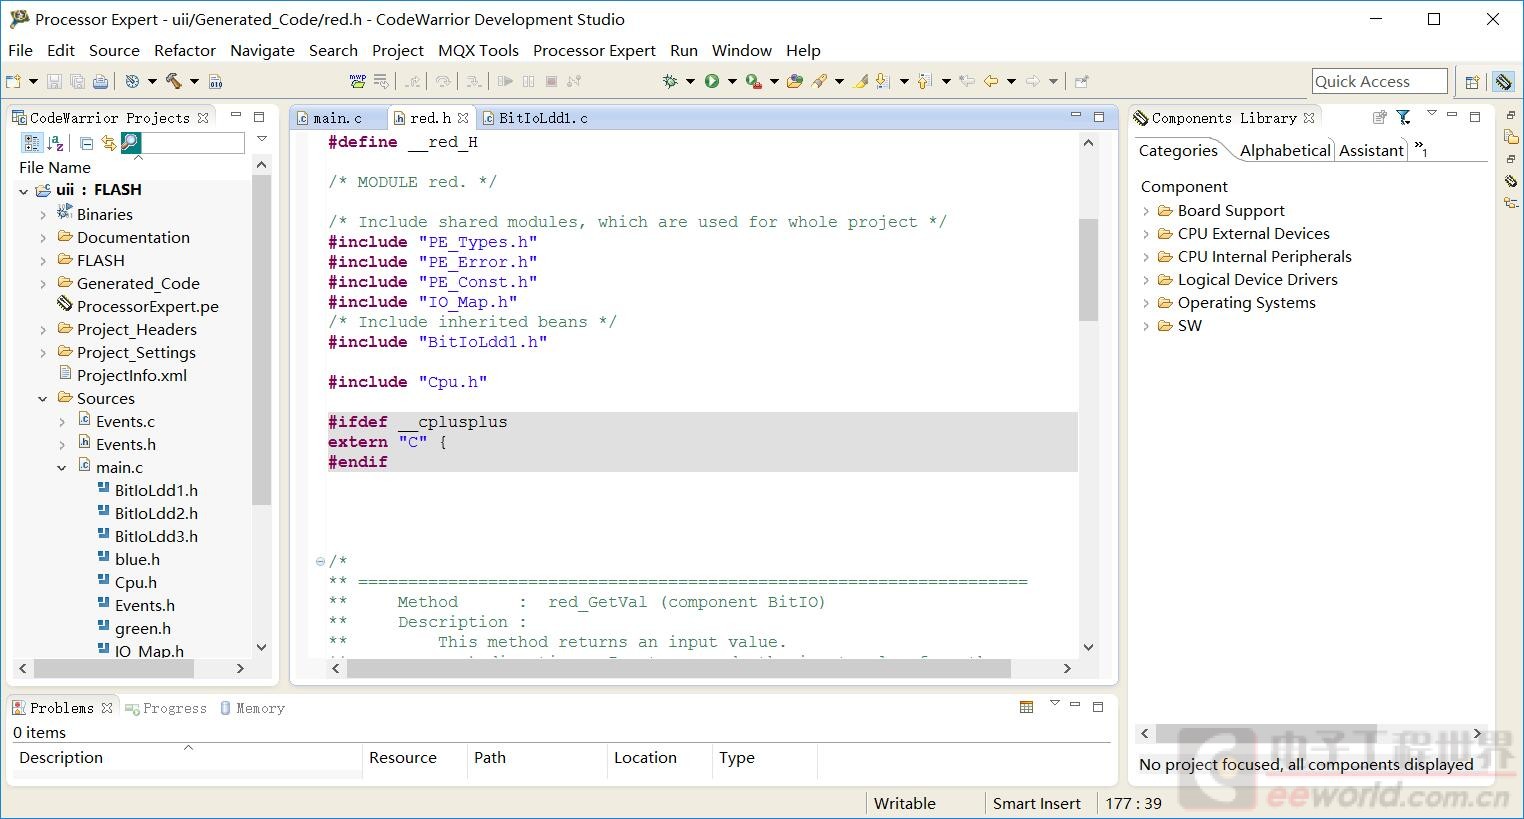Viewport: 1524px width, 819px height.
Task: Close the red.h editor tab
Action: coord(463,118)
